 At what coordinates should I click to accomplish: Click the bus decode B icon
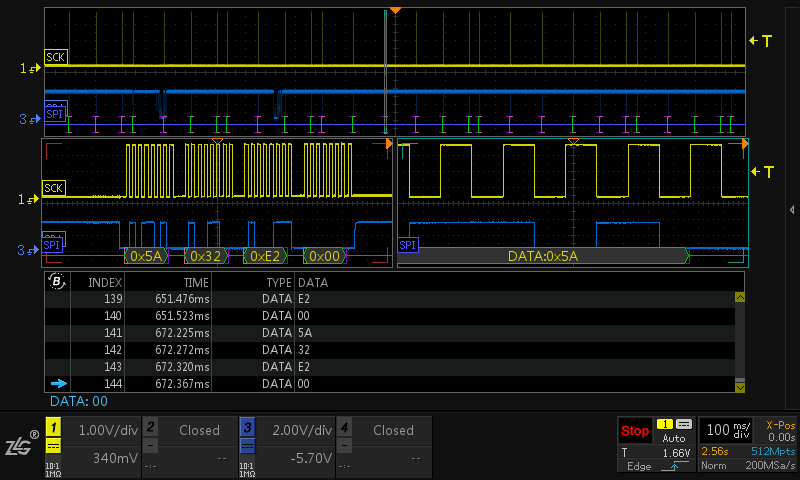pyautogui.click(x=56, y=282)
